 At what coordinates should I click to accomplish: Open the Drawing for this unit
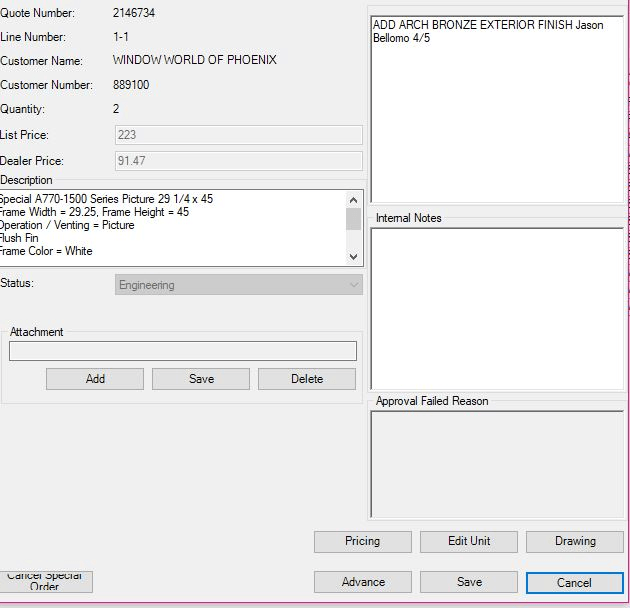point(575,541)
